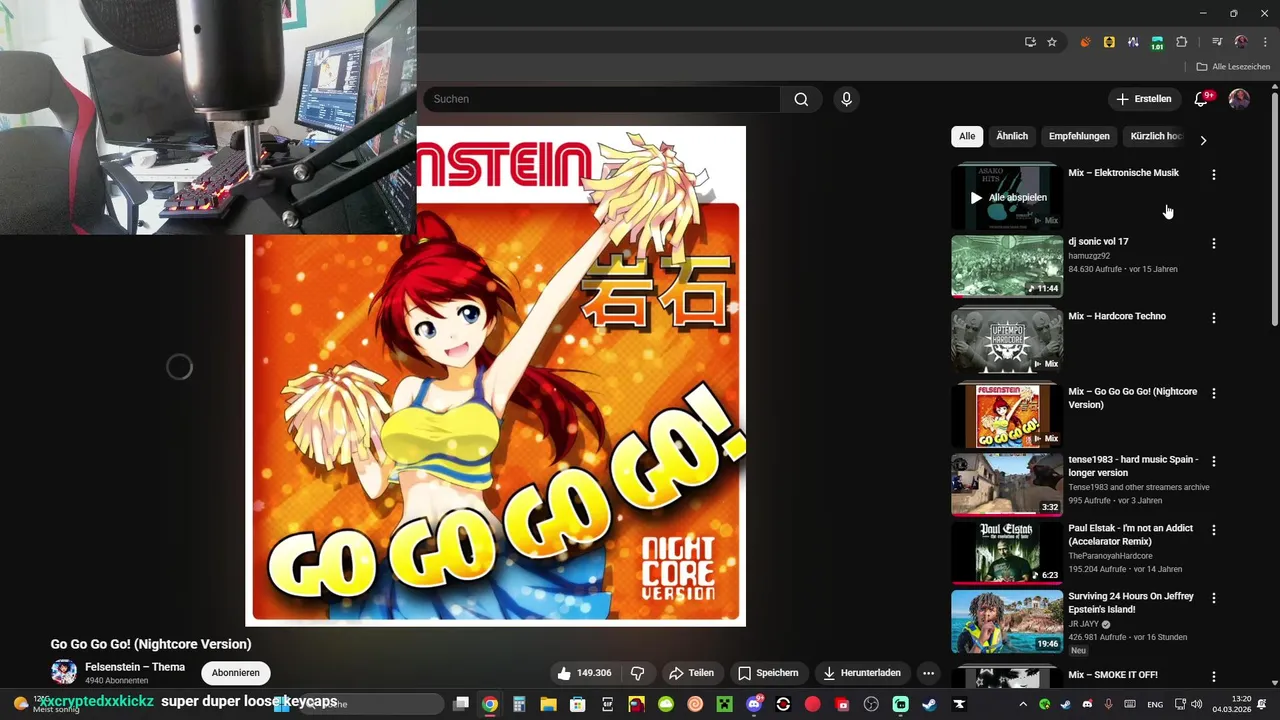This screenshot has width=1280, height=720.
Task: Open Chrome three-dot menu
Action: (x=1265, y=42)
